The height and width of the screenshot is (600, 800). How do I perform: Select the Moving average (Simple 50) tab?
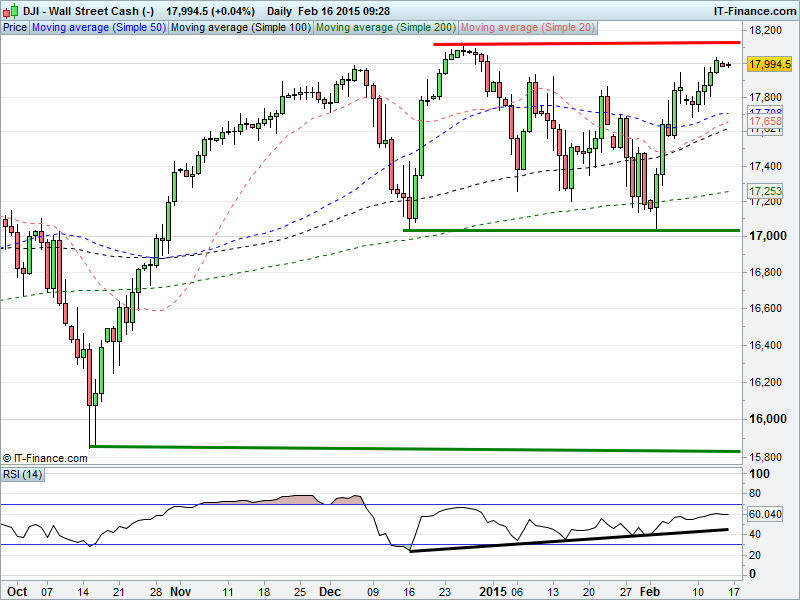(98, 28)
